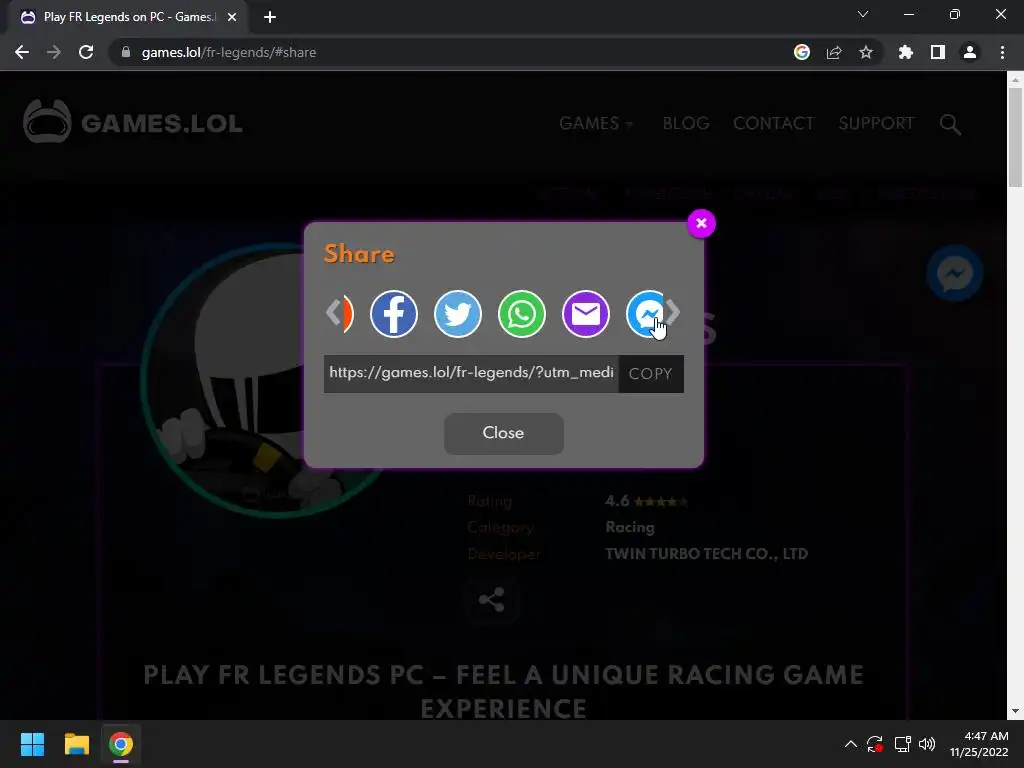
Task: Click the scrollbar down arrow
Action: 1015,711
